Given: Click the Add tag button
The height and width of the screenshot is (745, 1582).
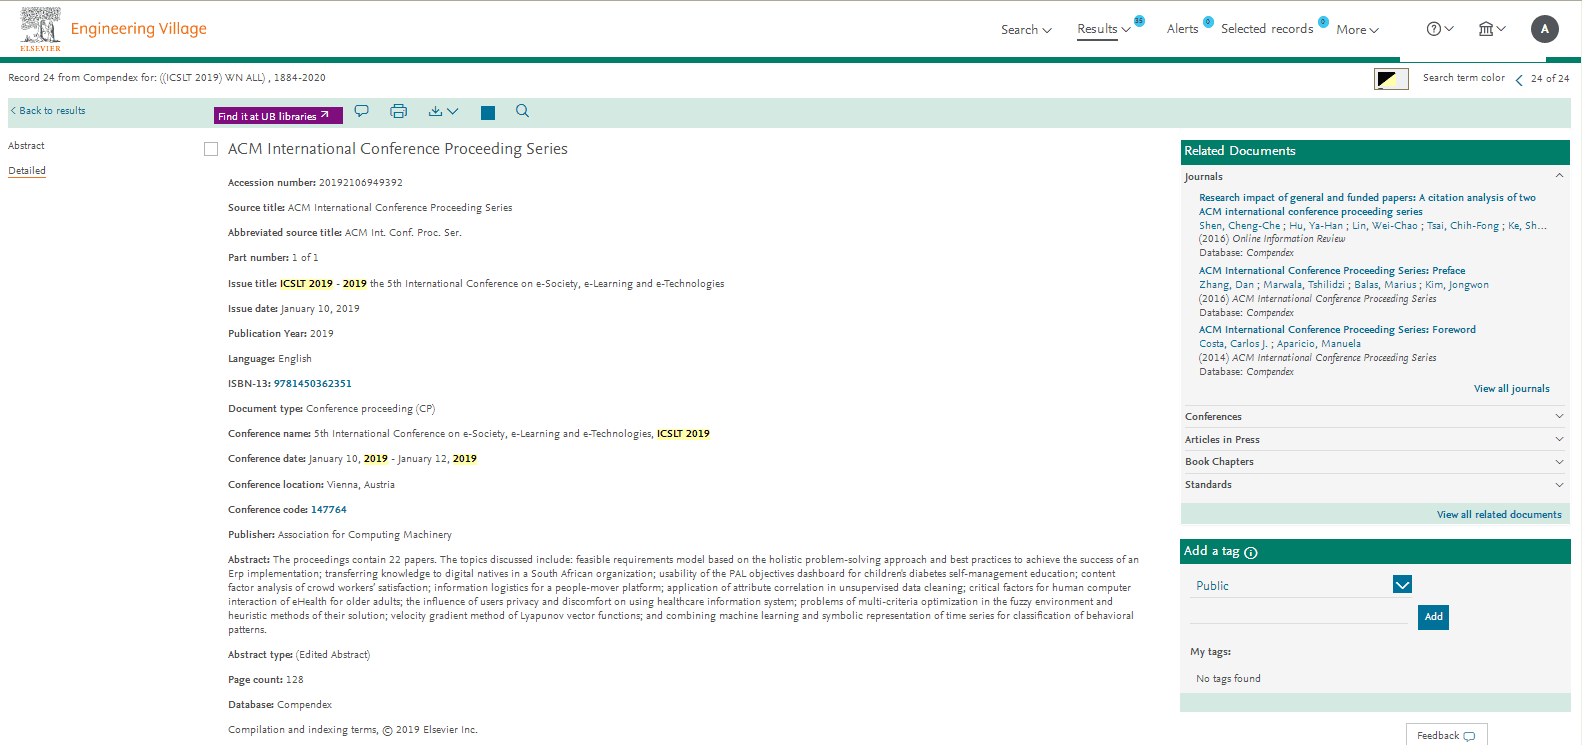Looking at the screenshot, I should [x=1433, y=617].
